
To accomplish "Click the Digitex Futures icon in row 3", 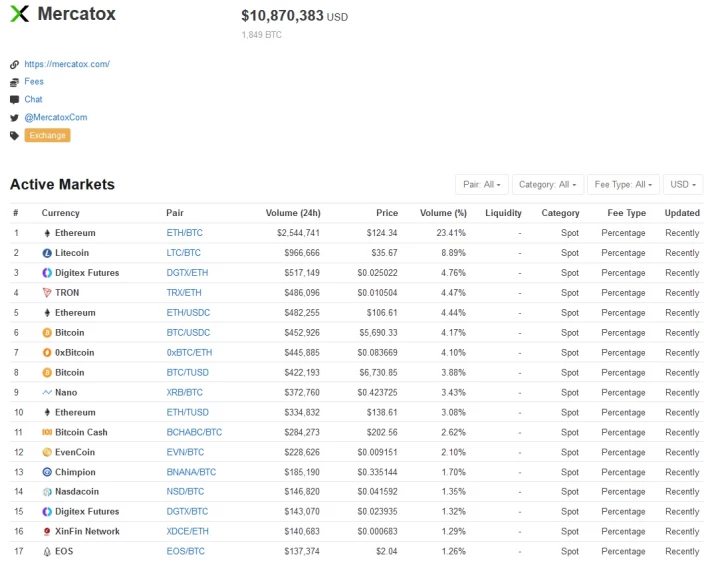I will 47,273.
